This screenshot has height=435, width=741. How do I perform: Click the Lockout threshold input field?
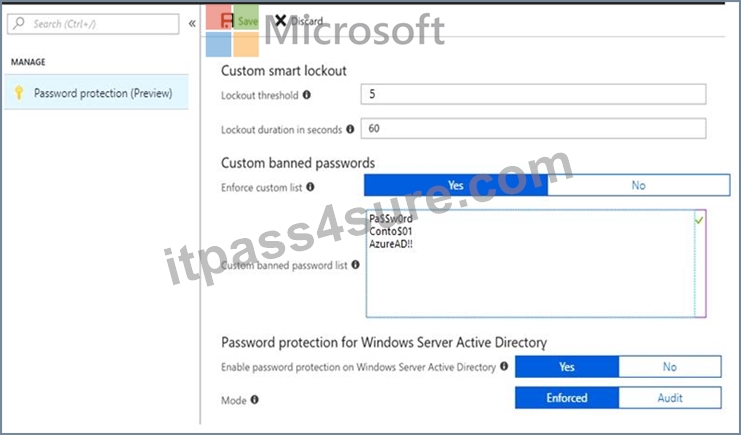click(x=533, y=94)
